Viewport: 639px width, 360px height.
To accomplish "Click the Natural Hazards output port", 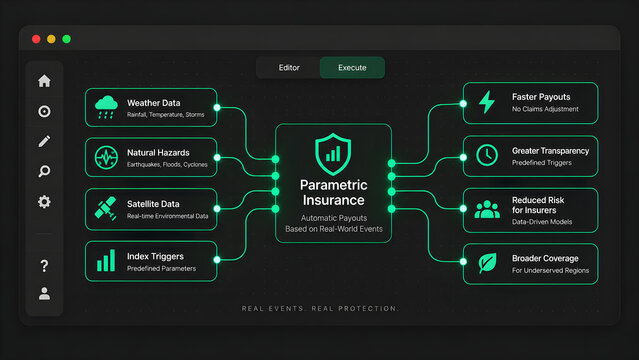I will [217, 157].
